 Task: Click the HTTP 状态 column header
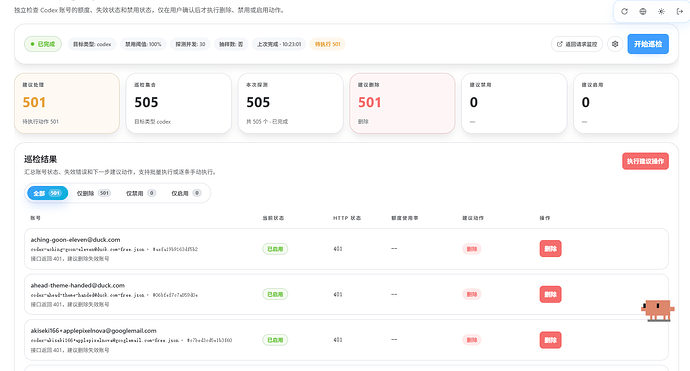tap(347, 218)
